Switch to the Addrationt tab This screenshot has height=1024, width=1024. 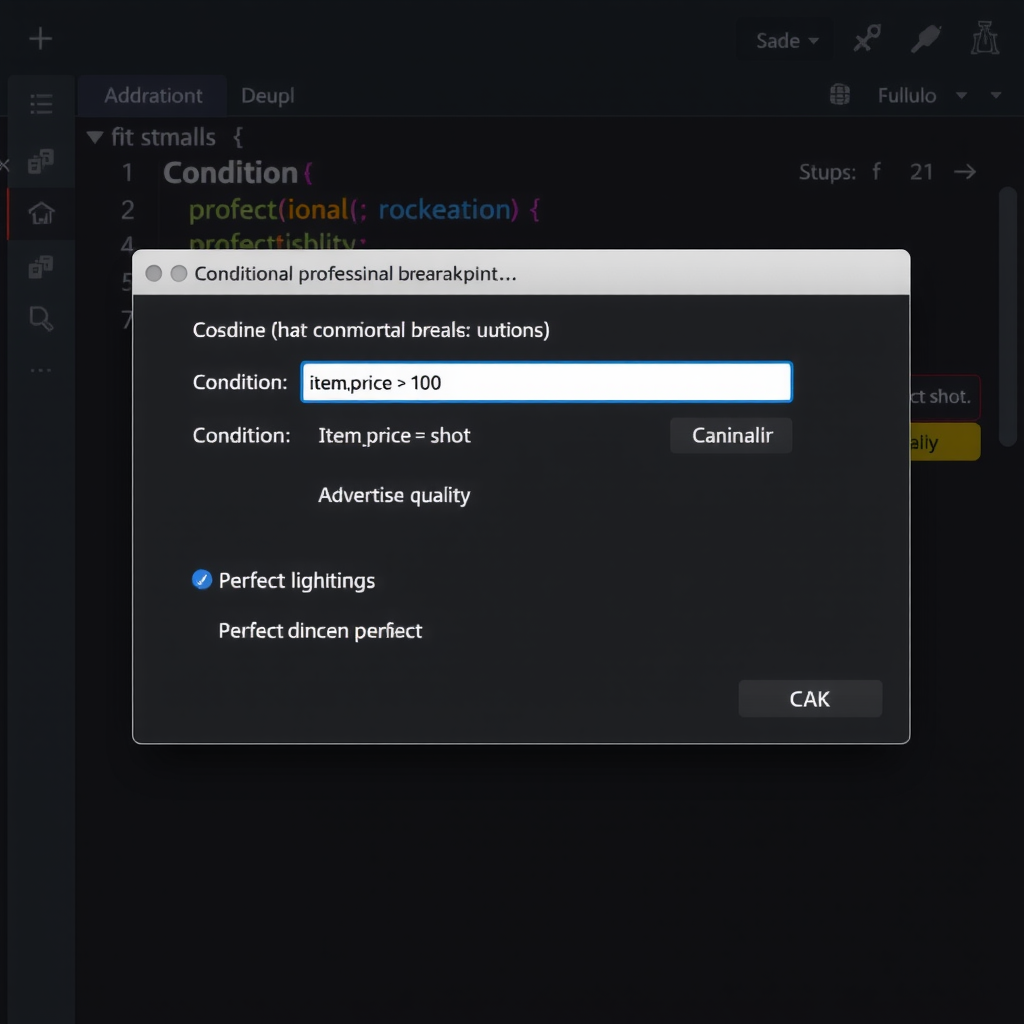tap(152, 95)
